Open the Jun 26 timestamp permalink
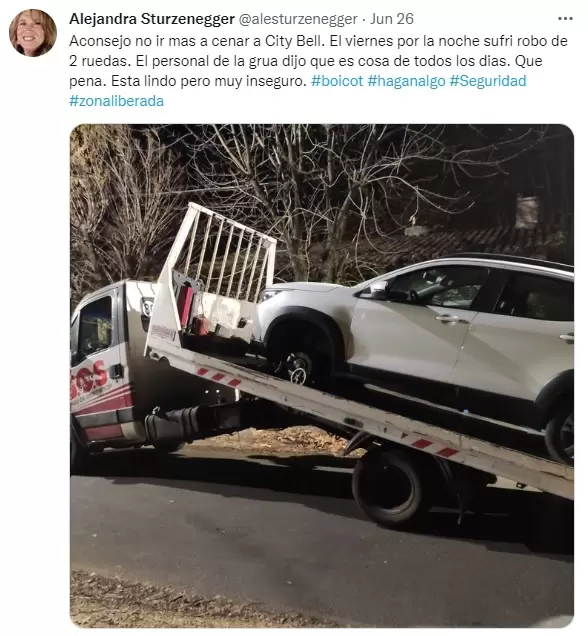Screen dimensions: 588x636 (x=392, y=19)
